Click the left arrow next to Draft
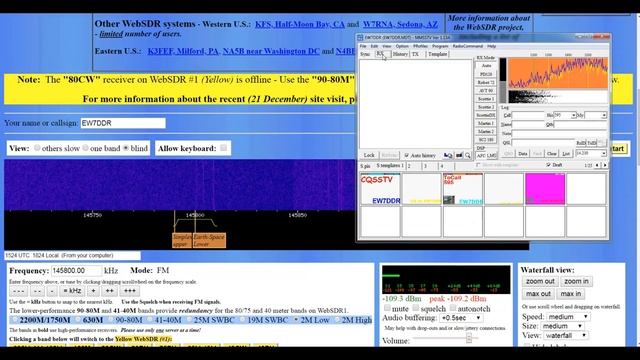This screenshot has width=640, height=360. (x=598, y=165)
